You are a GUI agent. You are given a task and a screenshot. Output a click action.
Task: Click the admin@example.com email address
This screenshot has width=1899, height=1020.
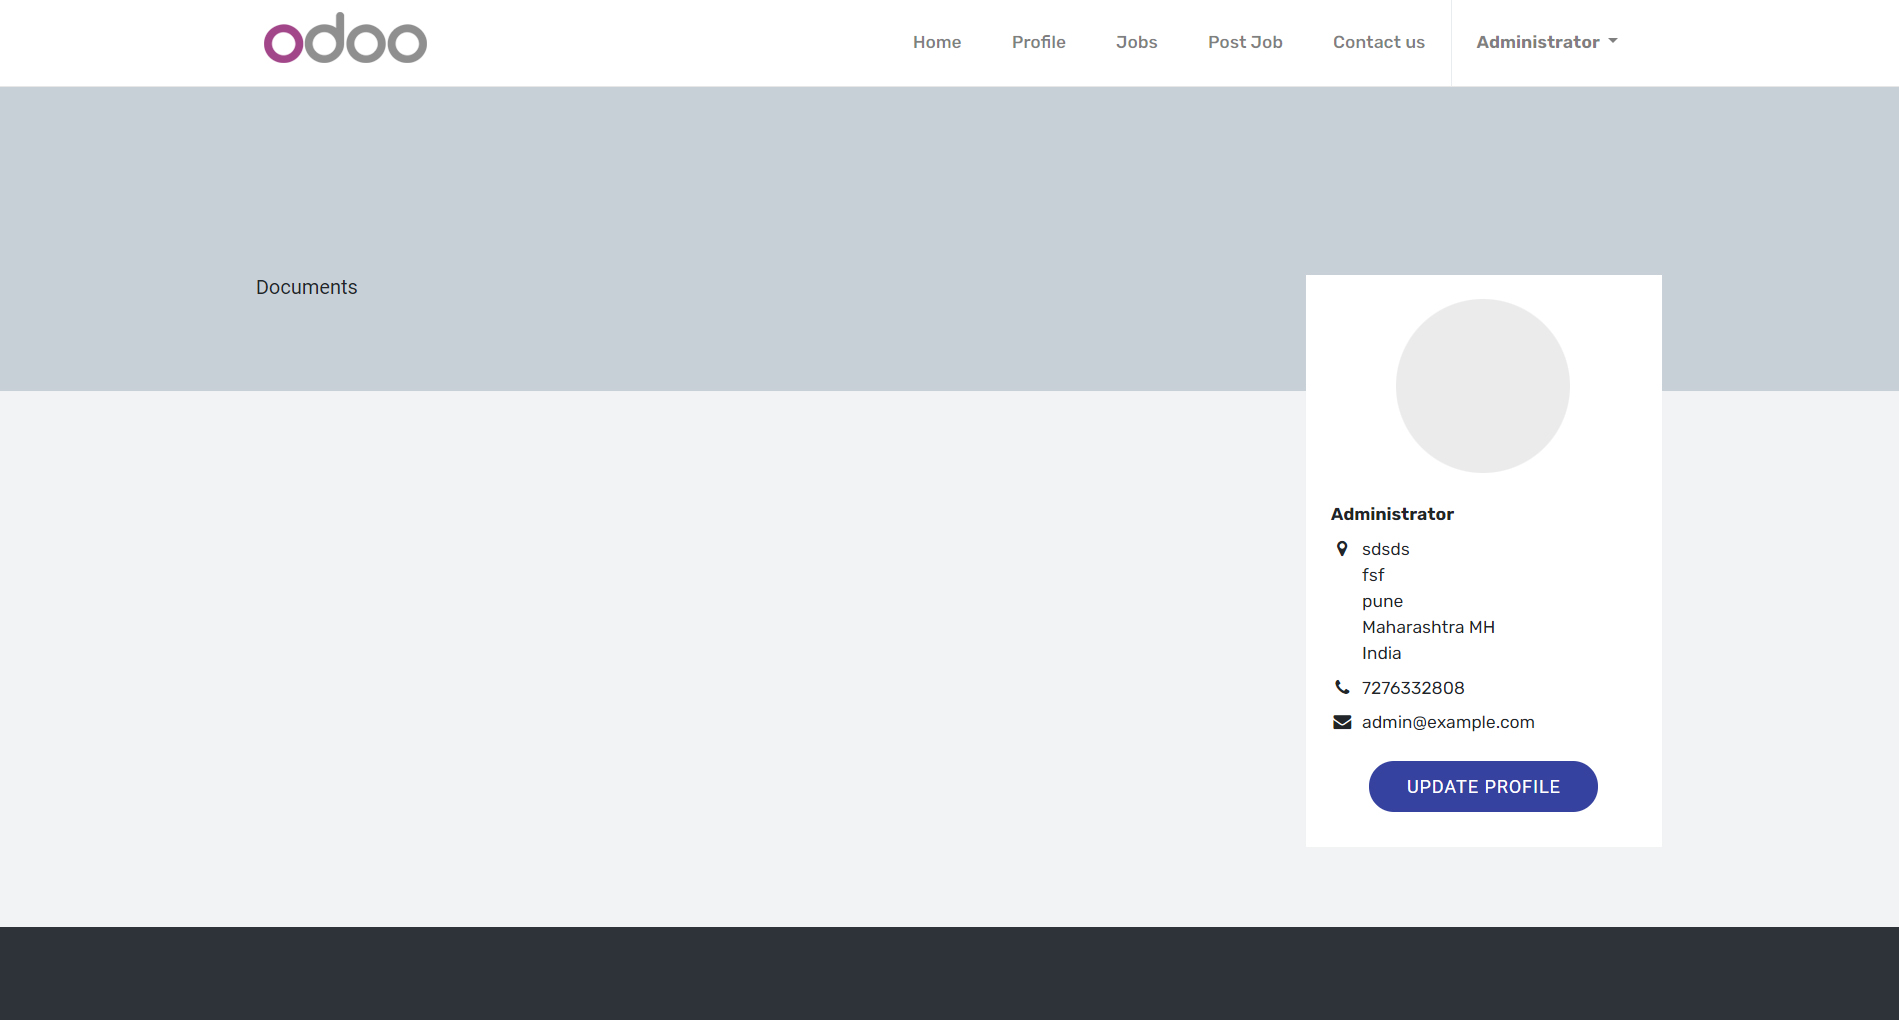[1447, 722]
